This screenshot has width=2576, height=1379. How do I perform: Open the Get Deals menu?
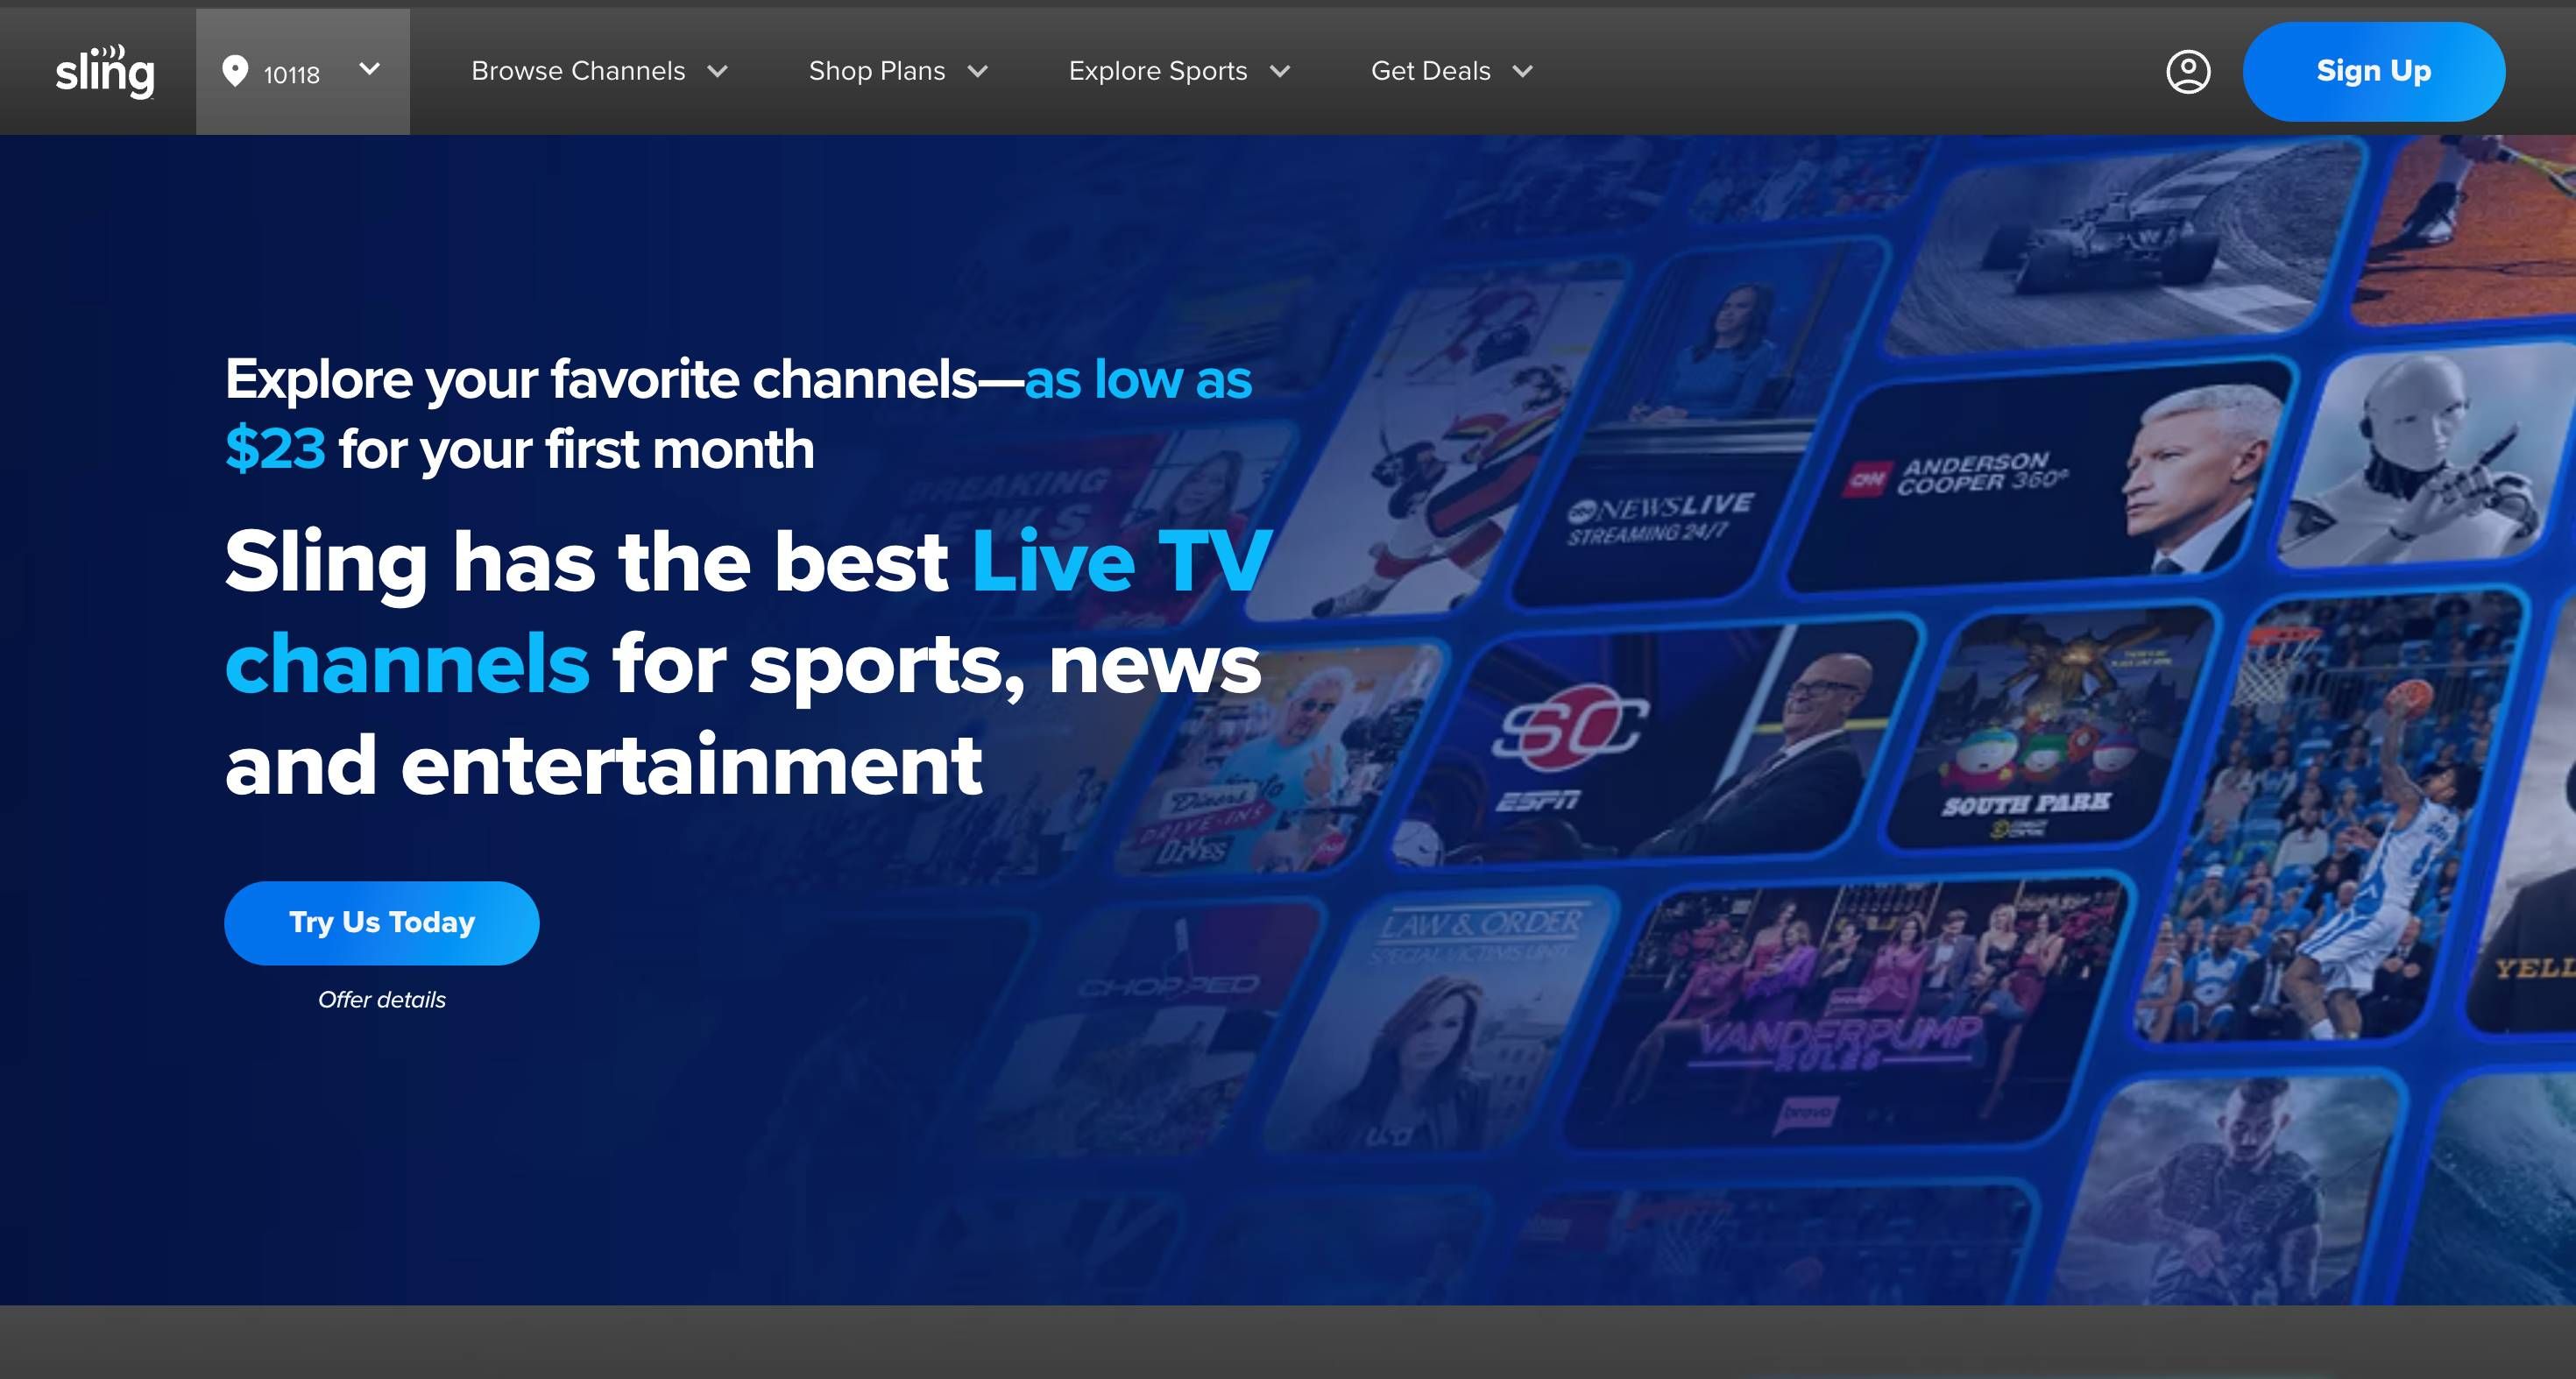[1430, 71]
